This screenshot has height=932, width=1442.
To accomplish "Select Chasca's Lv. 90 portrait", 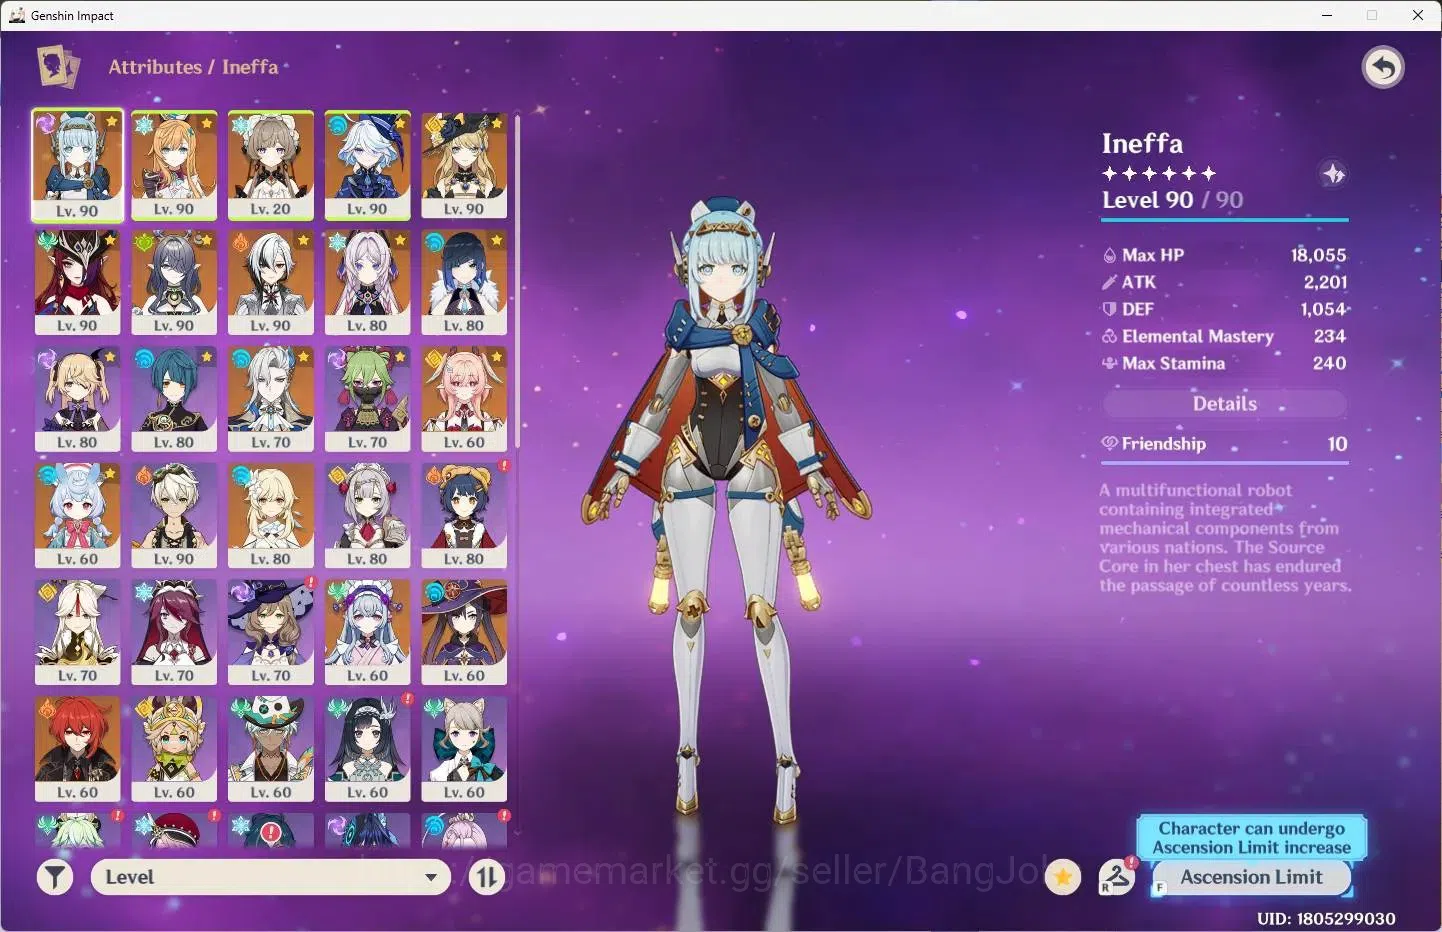I will pos(77,282).
